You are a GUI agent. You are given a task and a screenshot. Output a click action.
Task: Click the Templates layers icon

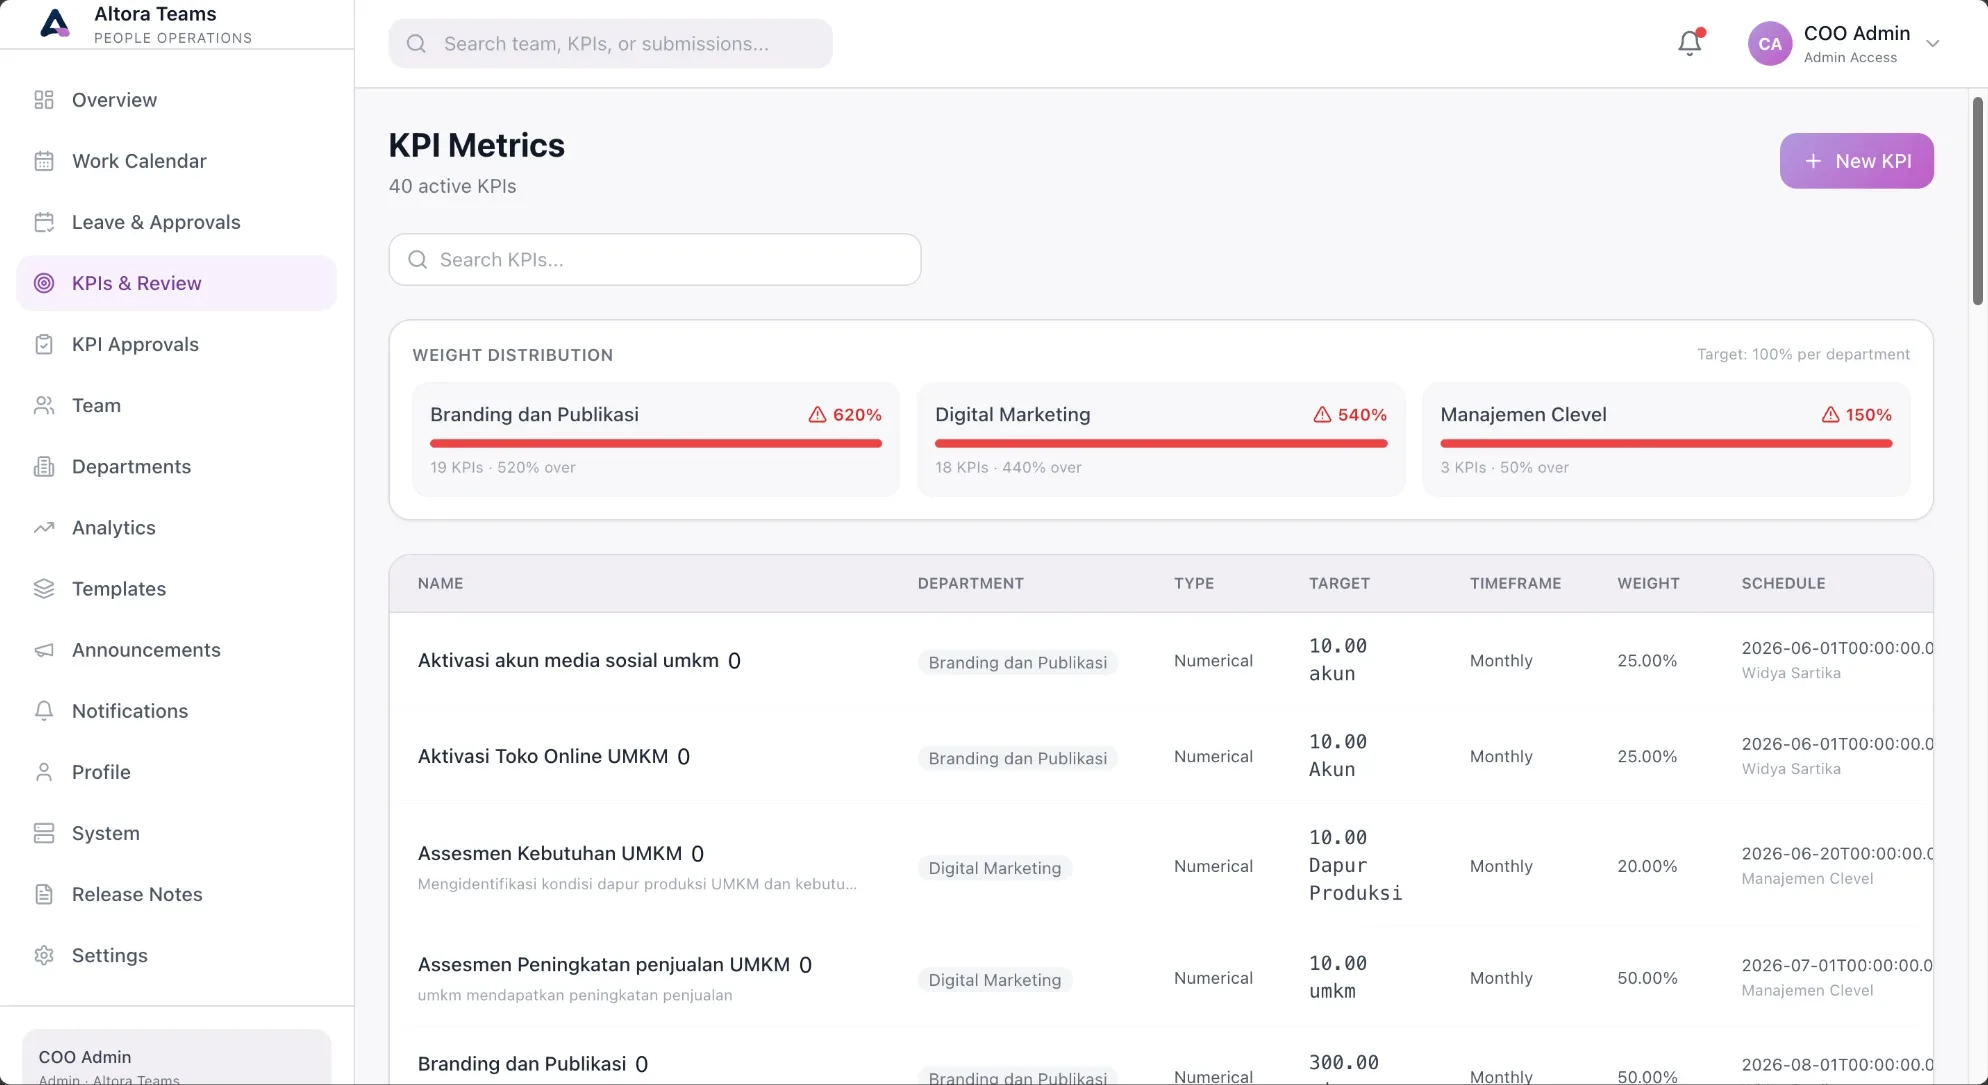44,589
